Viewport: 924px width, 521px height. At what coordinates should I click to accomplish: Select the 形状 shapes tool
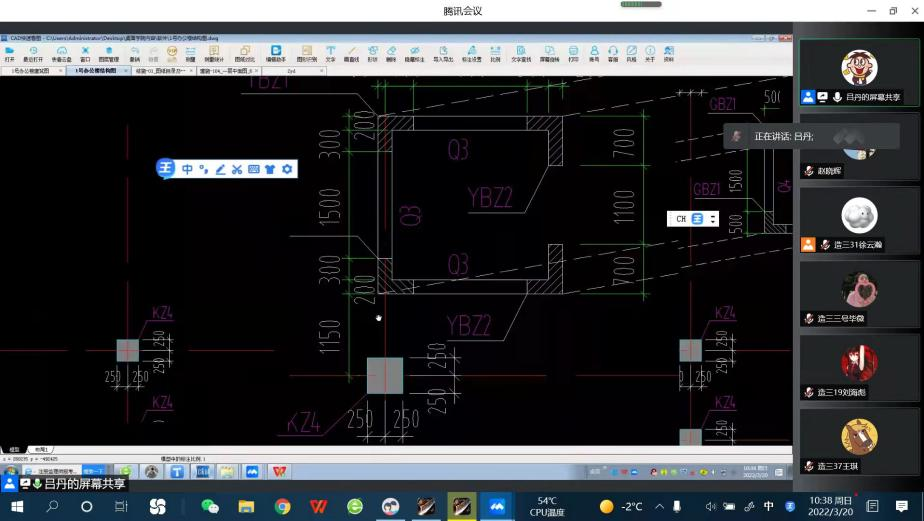(x=372, y=54)
